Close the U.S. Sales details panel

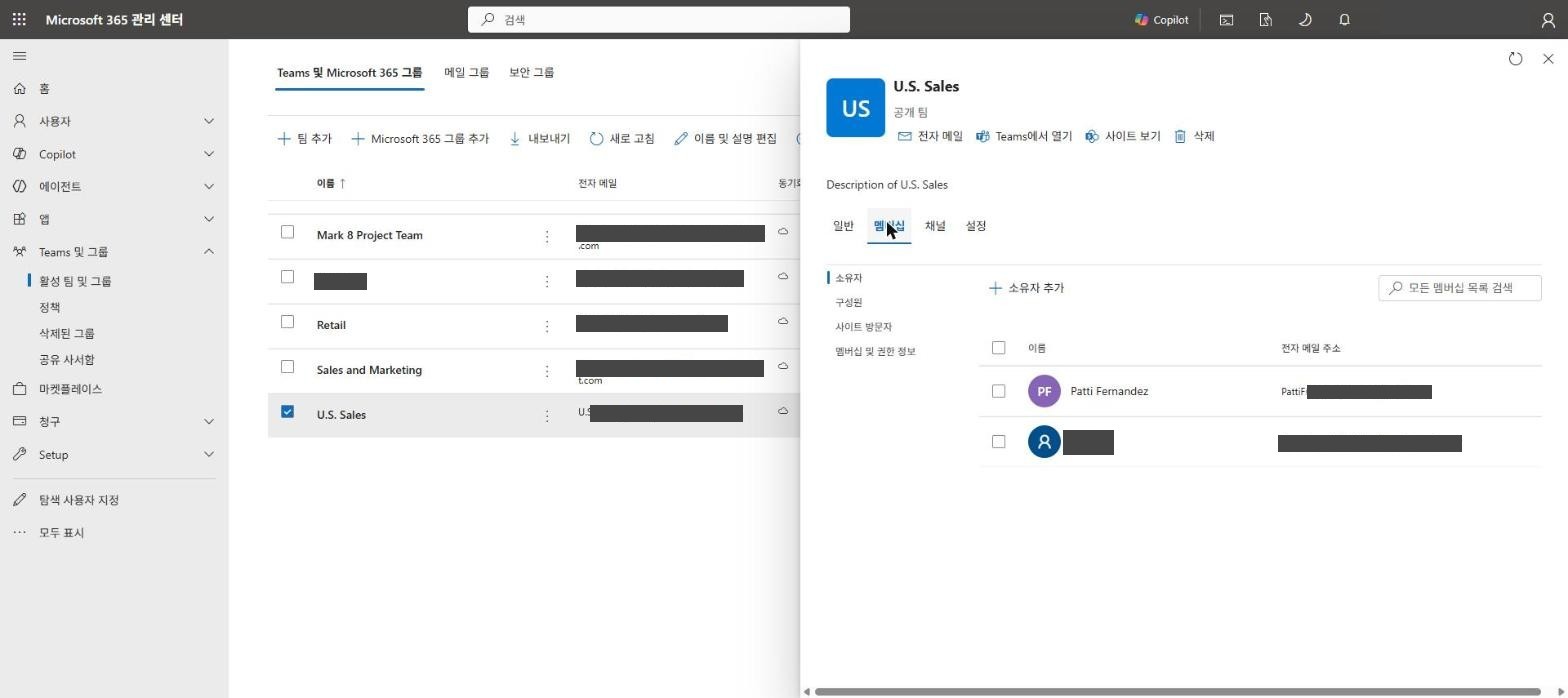(1548, 59)
